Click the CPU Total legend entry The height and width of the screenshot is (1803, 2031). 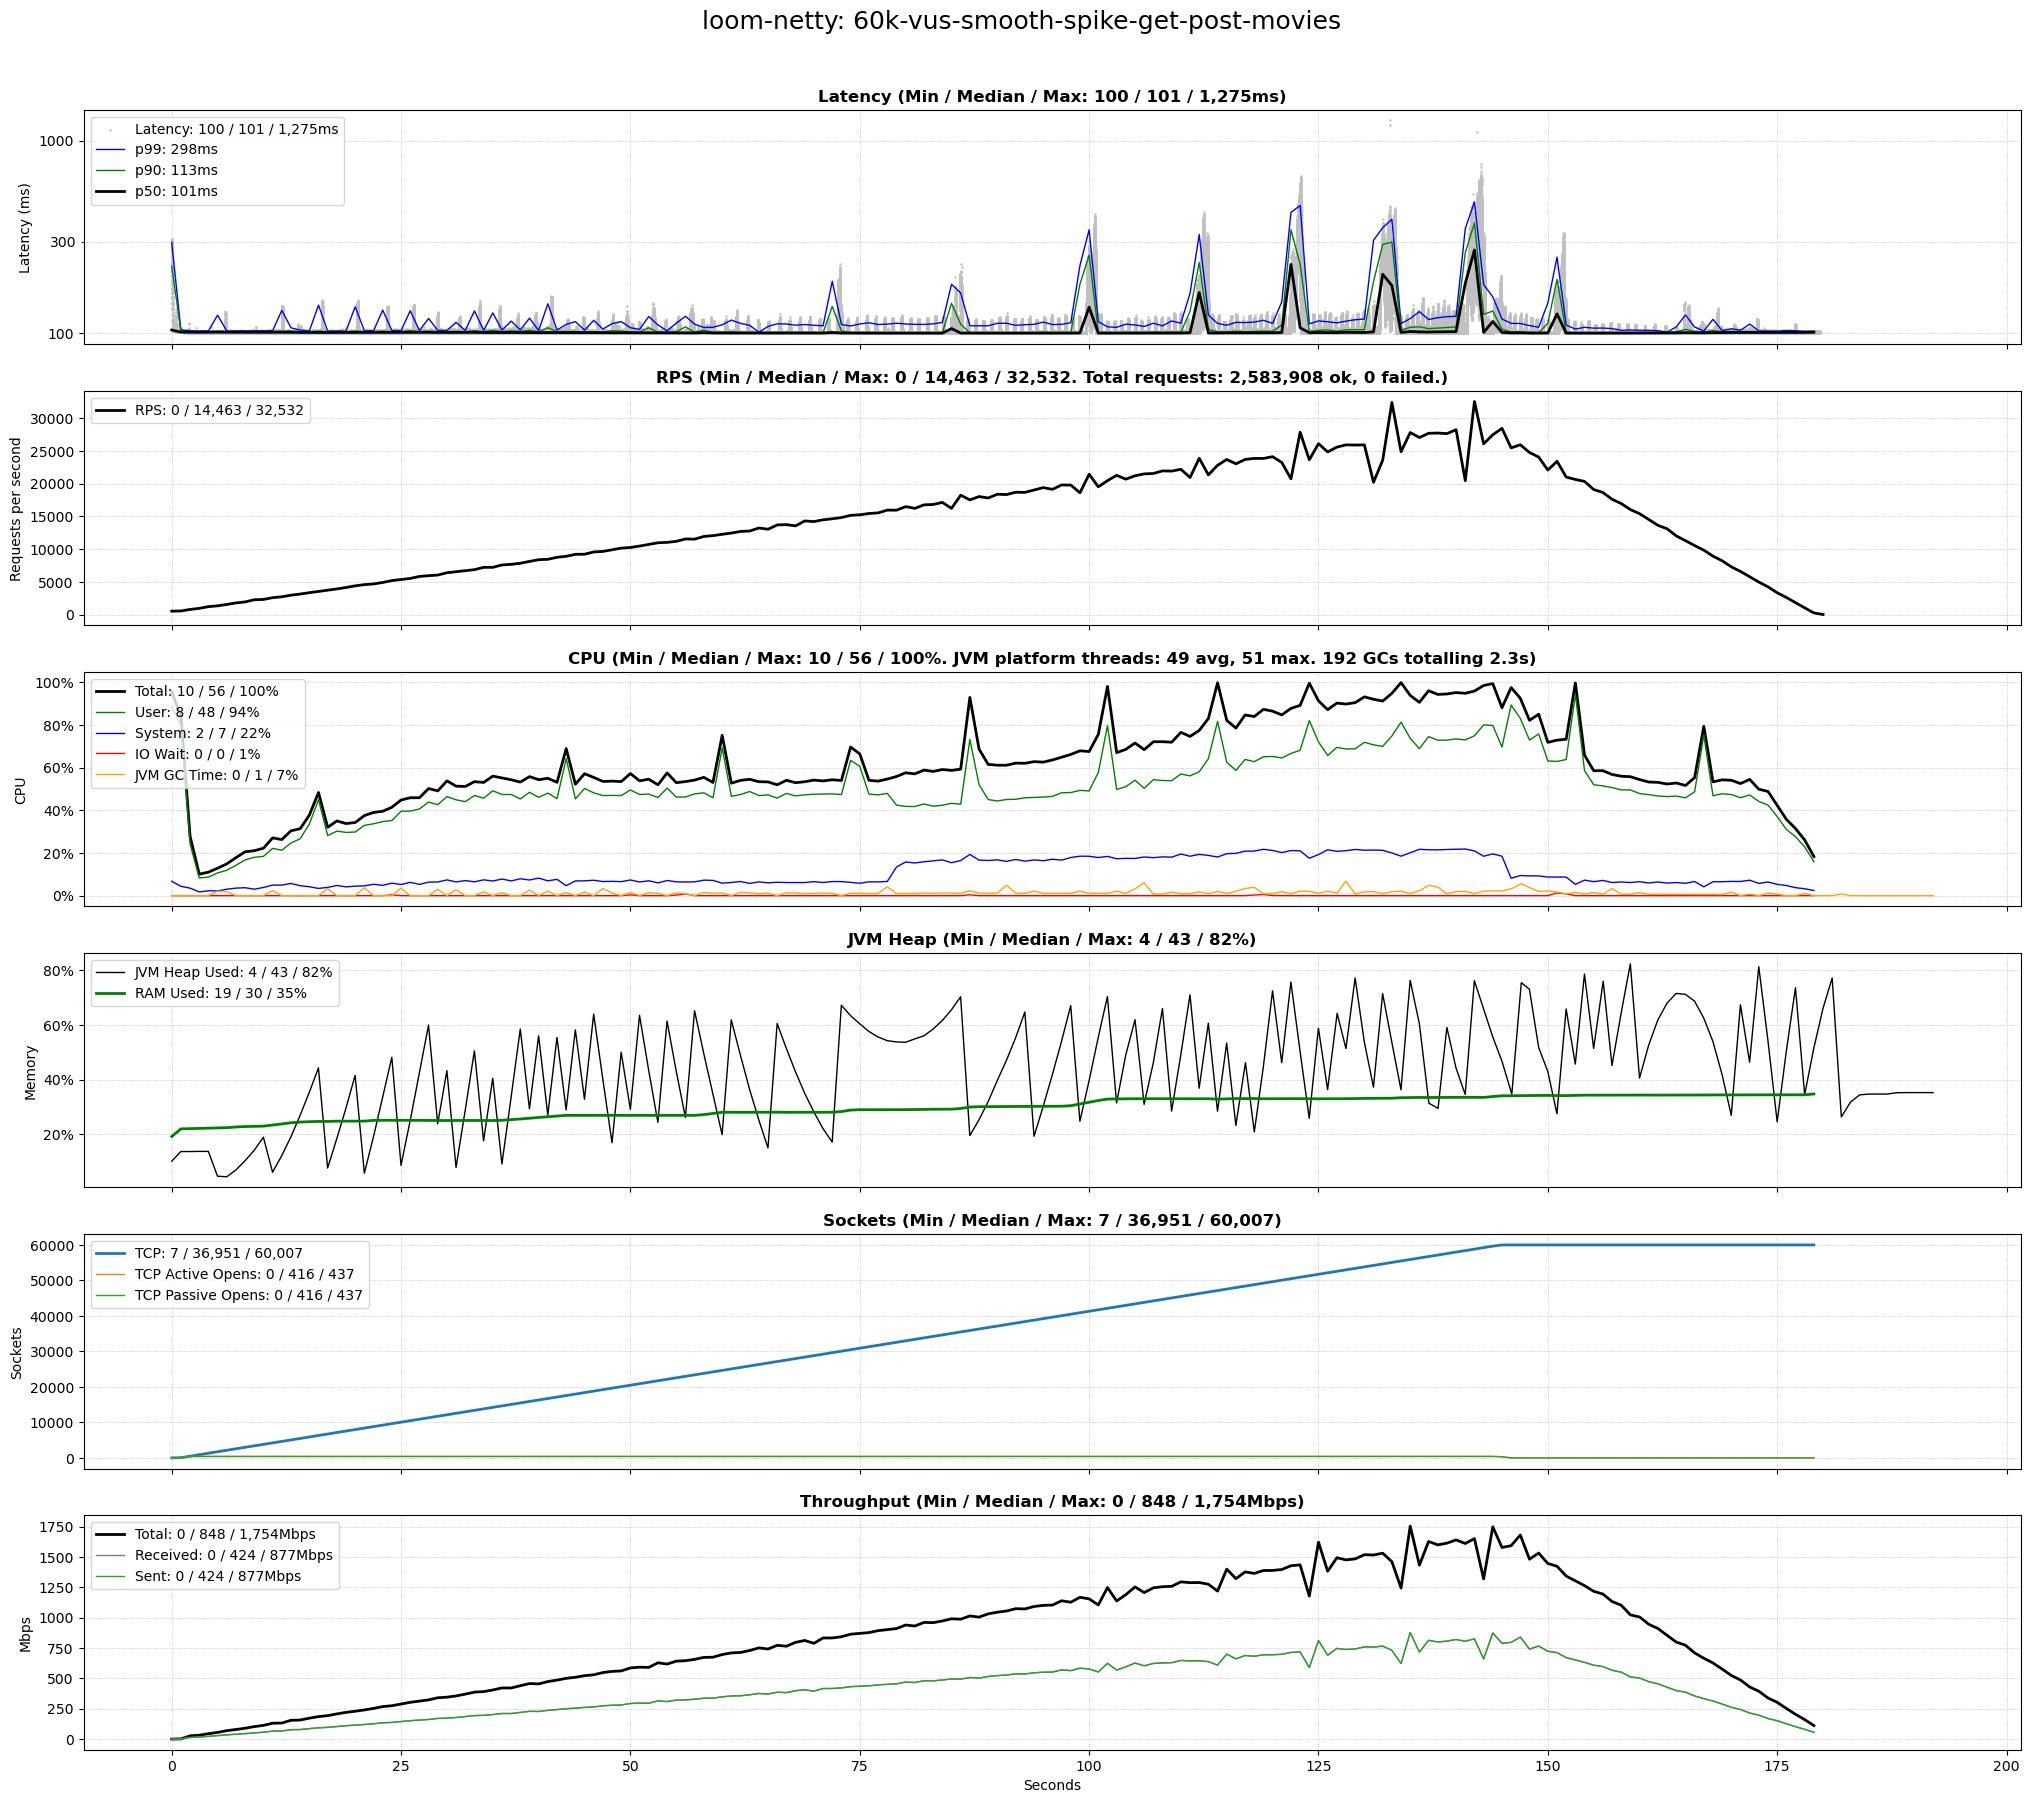pos(206,691)
